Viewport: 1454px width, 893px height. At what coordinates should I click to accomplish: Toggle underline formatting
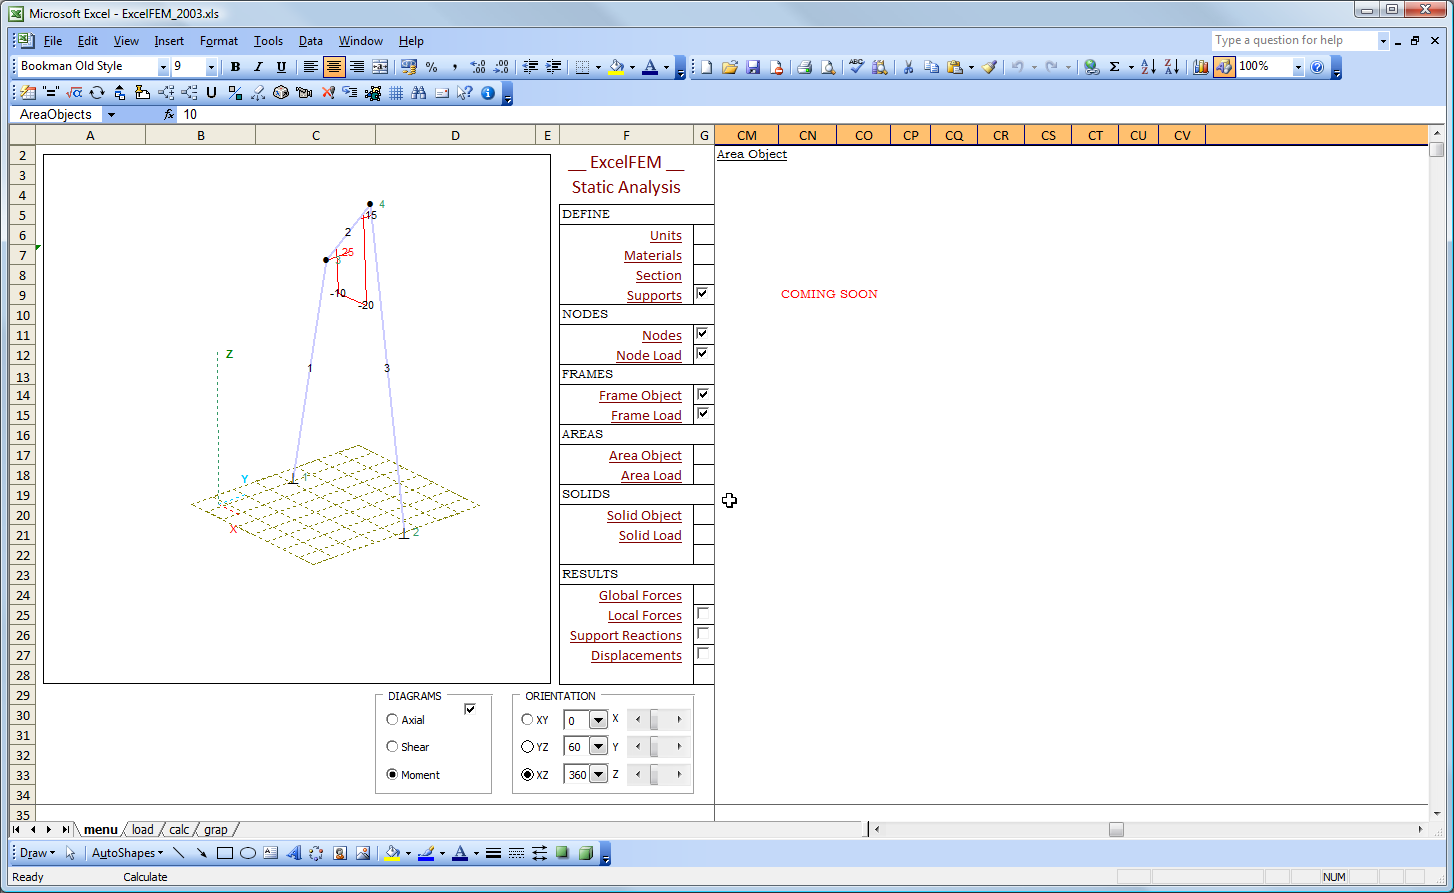click(281, 67)
